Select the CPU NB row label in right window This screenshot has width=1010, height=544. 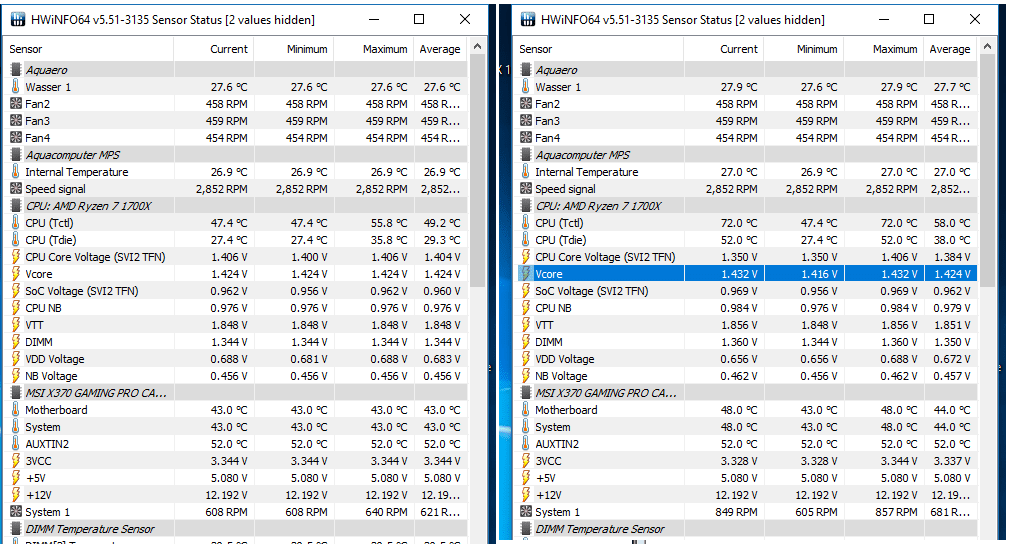point(553,308)
